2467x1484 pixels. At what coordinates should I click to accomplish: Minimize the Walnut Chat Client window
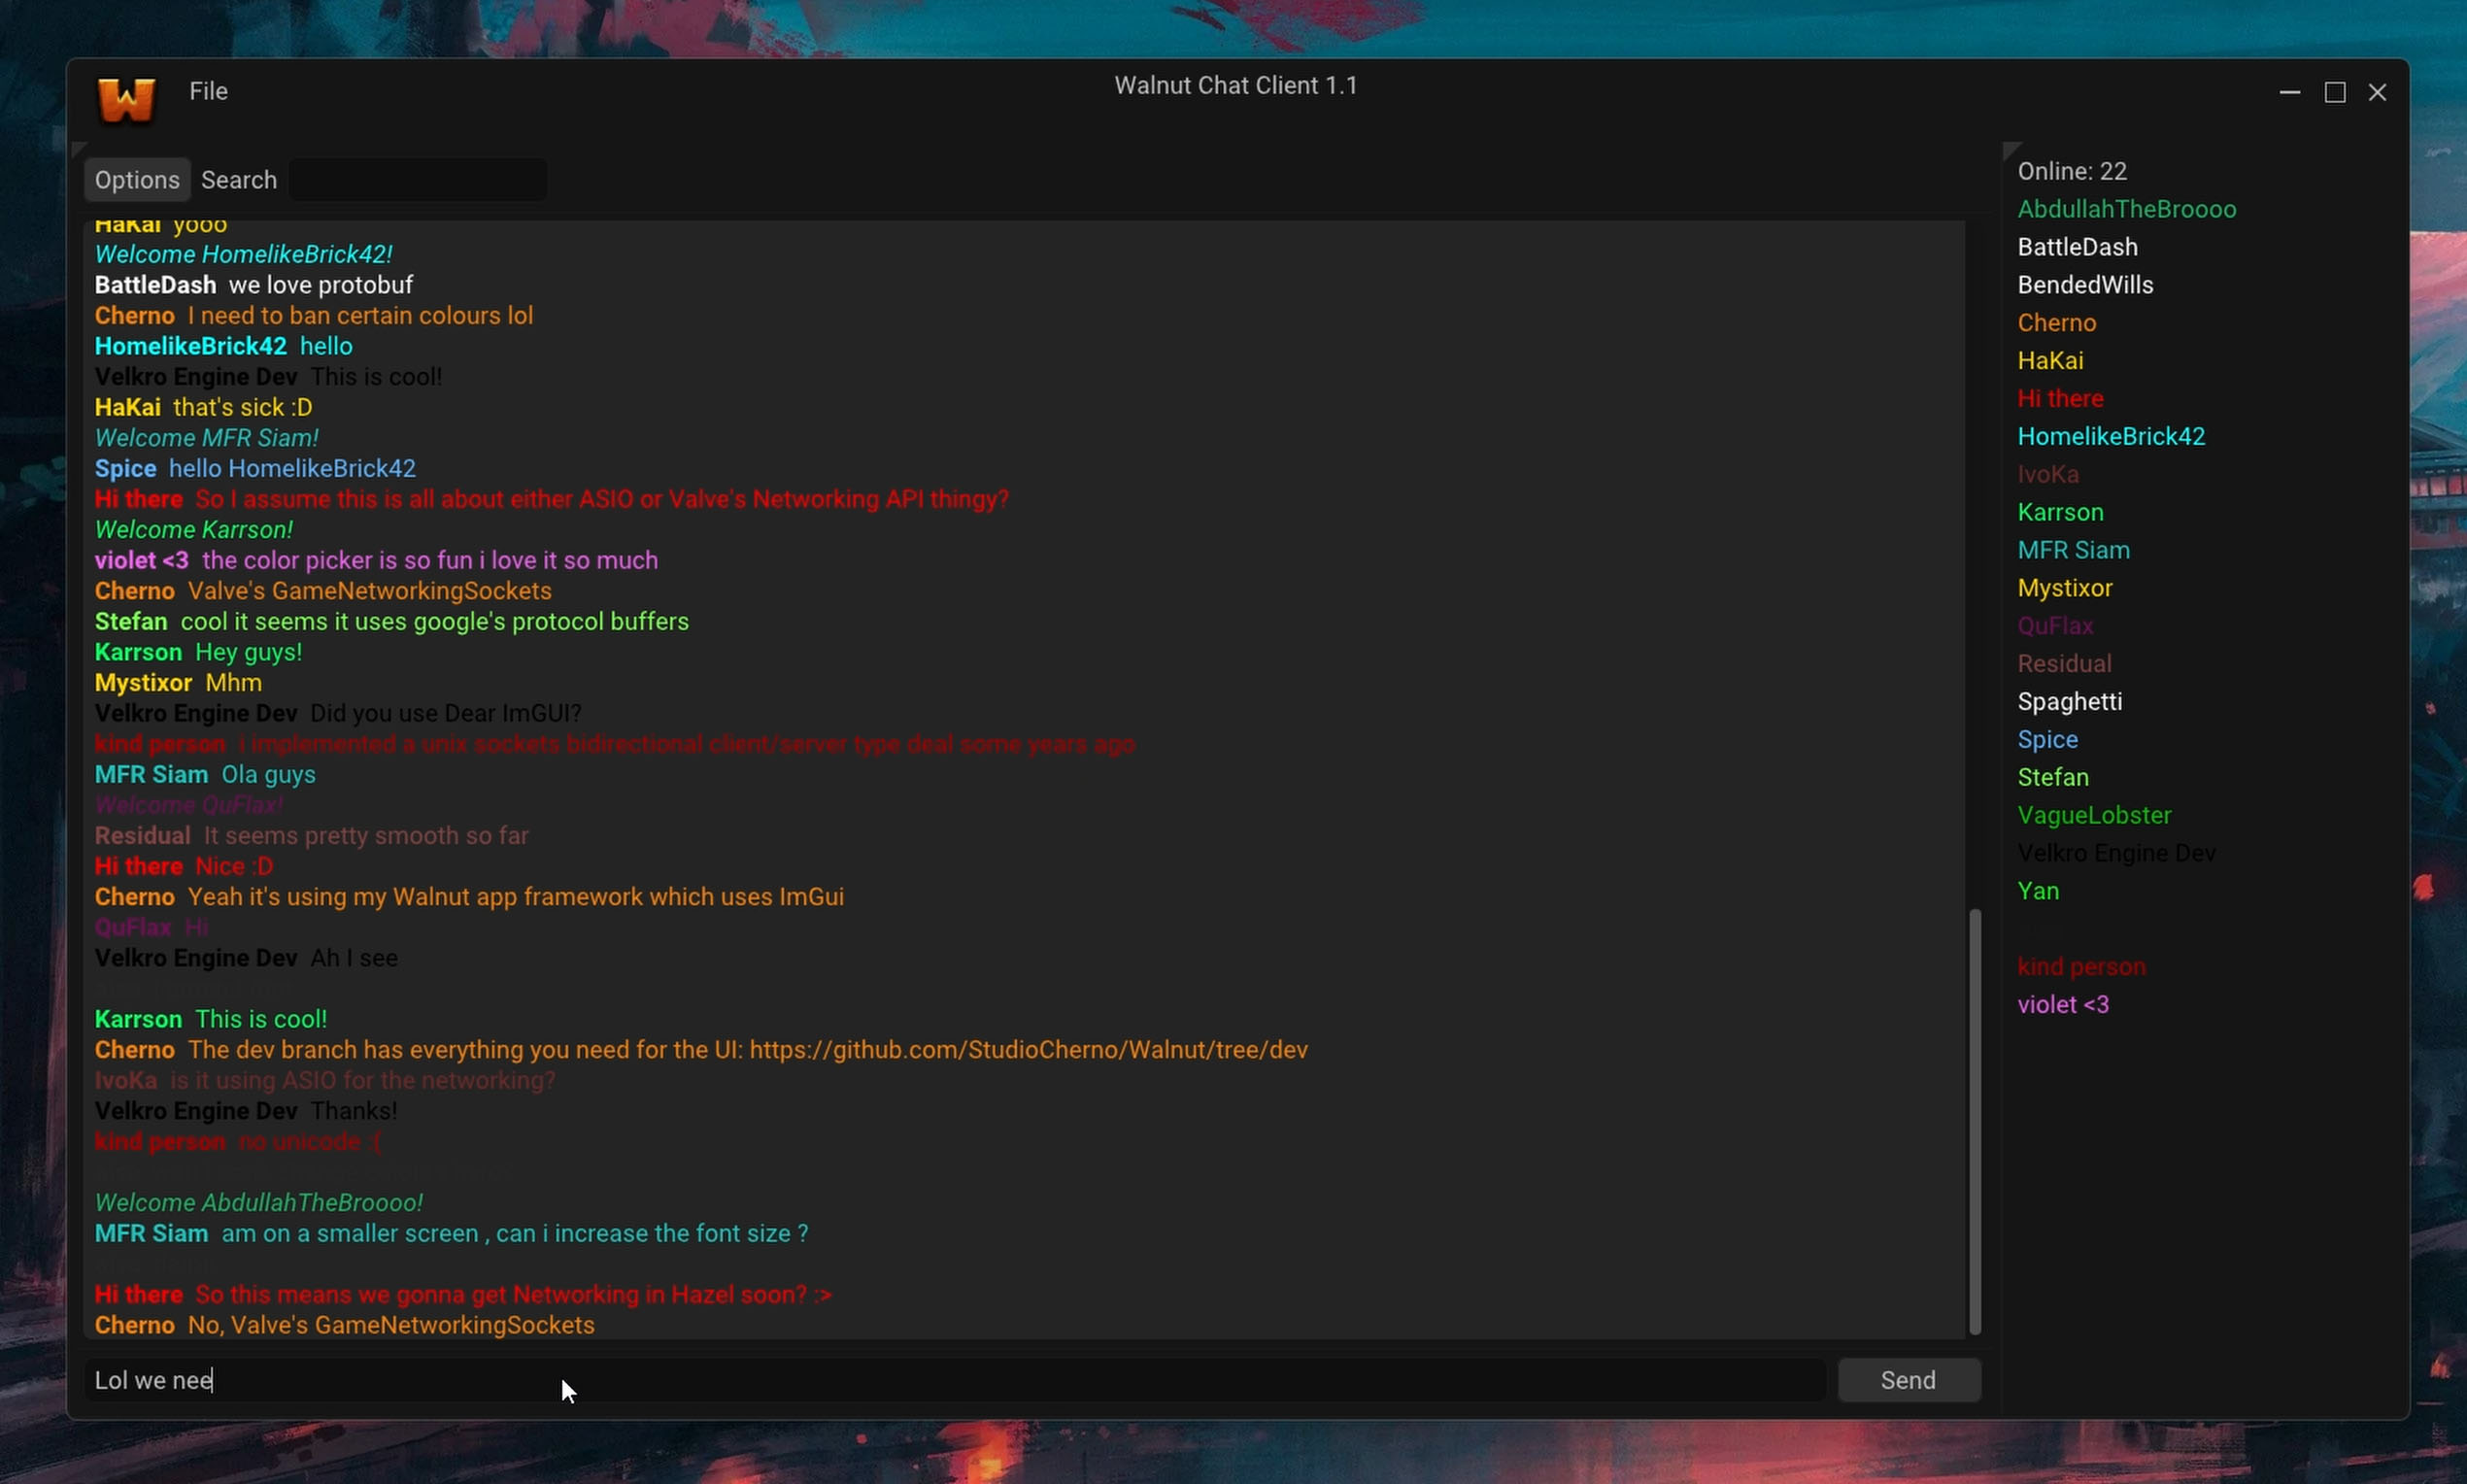tap(2289, 92)
